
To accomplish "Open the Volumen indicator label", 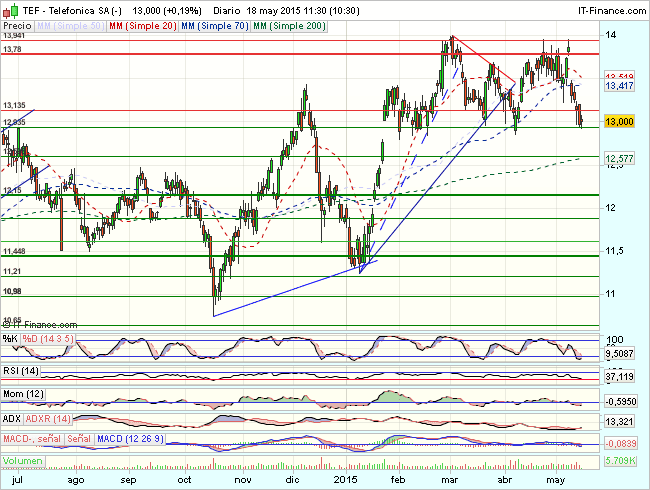I will click(23, 461).
